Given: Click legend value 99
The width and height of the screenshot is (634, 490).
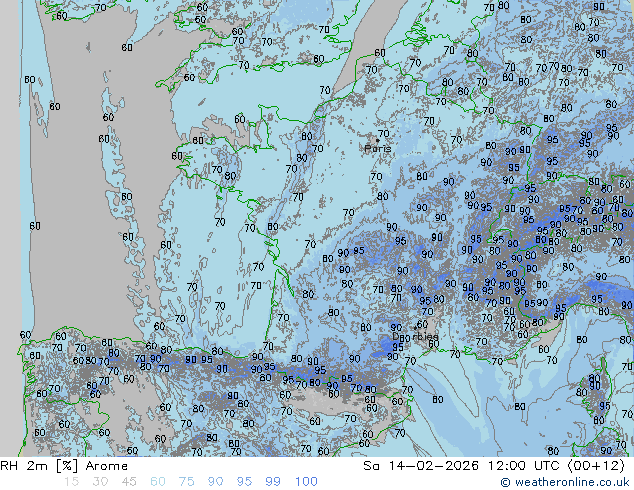Looking at the screenshot, I should (273, 482).
